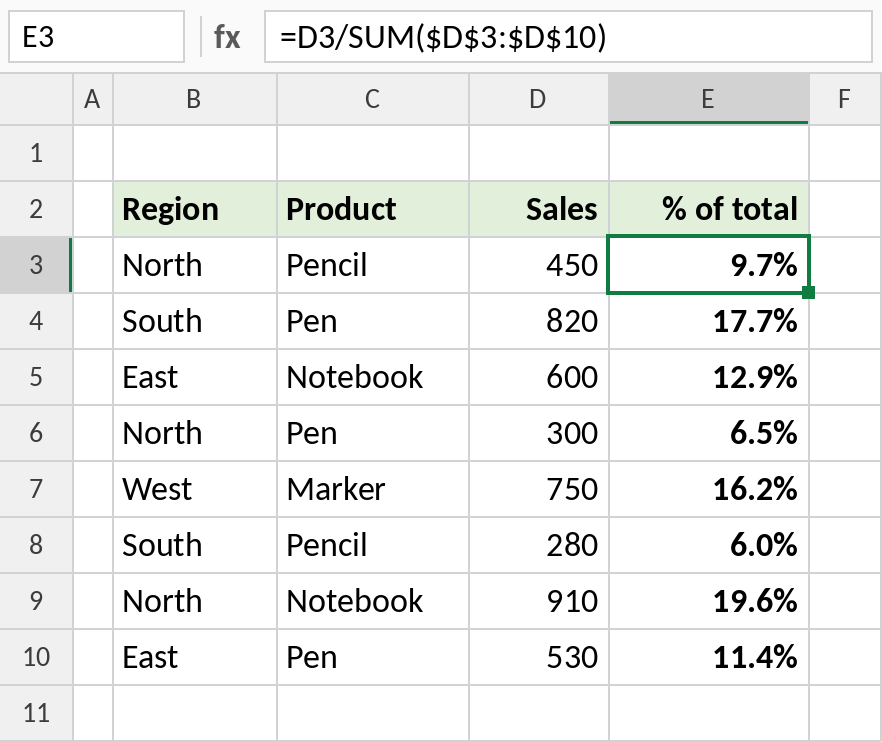The height and width of the screenshot is (742, 882).
Task: Click the fx insert function icon
Action: tap(227, 38)
